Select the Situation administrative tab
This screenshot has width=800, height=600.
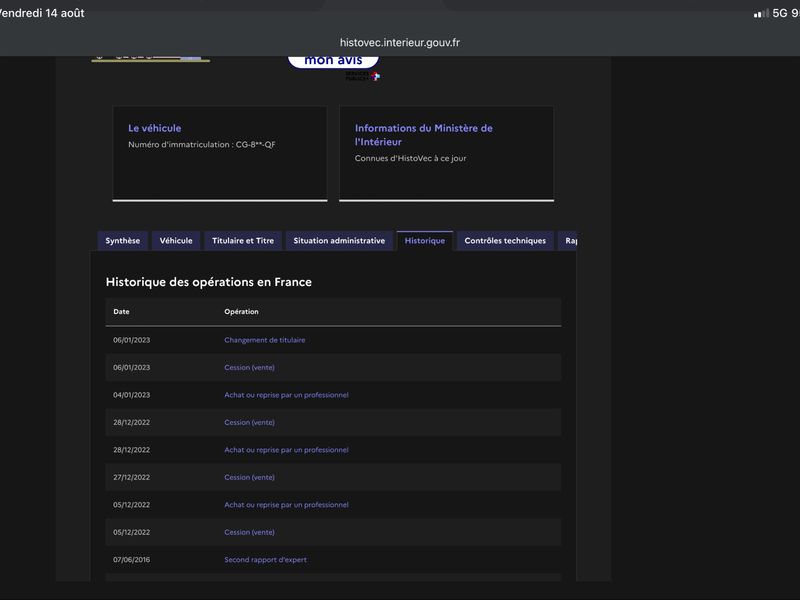coord(339,241)
